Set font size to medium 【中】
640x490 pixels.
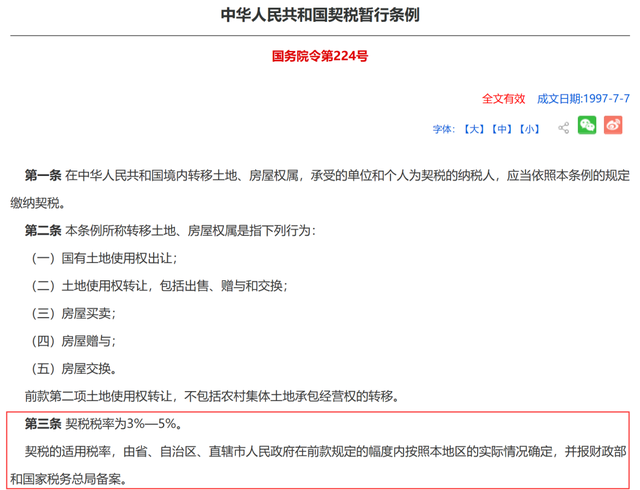point(502,129)
